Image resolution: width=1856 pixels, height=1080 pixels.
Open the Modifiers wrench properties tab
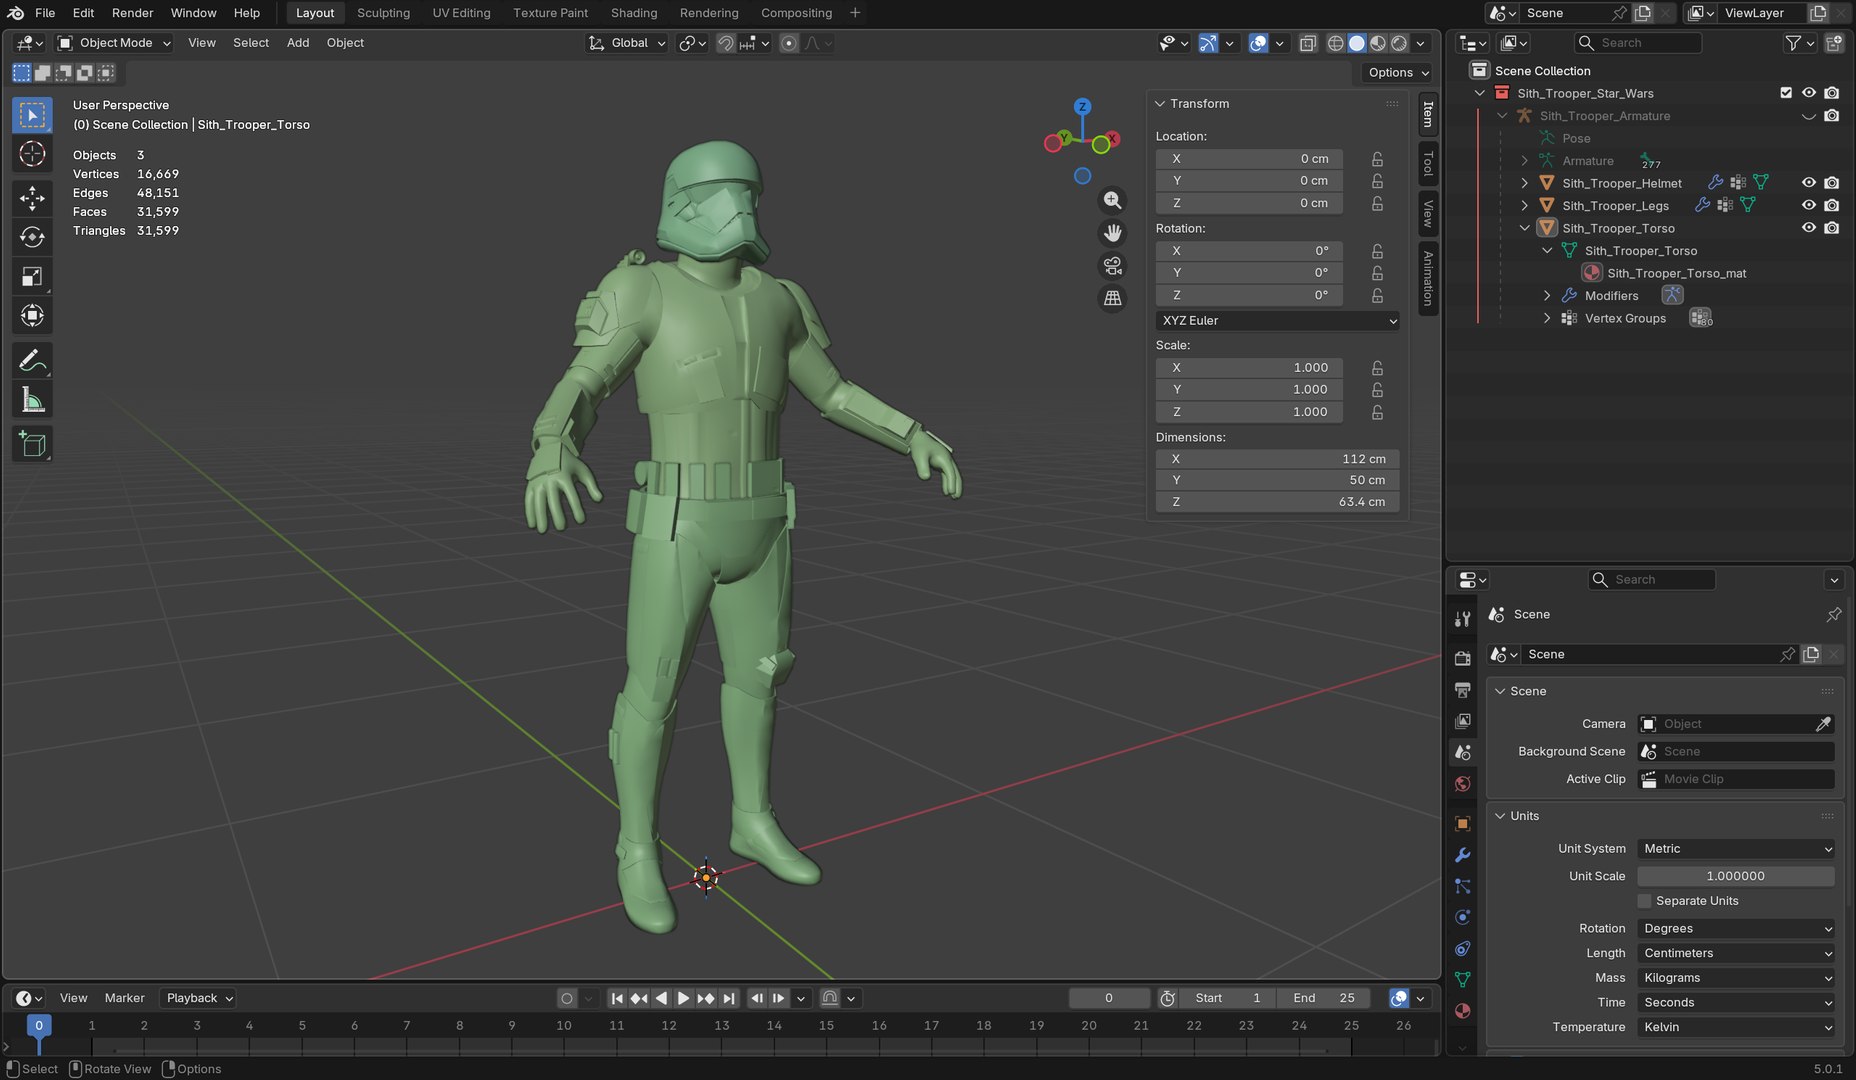tap(1462, 855)
